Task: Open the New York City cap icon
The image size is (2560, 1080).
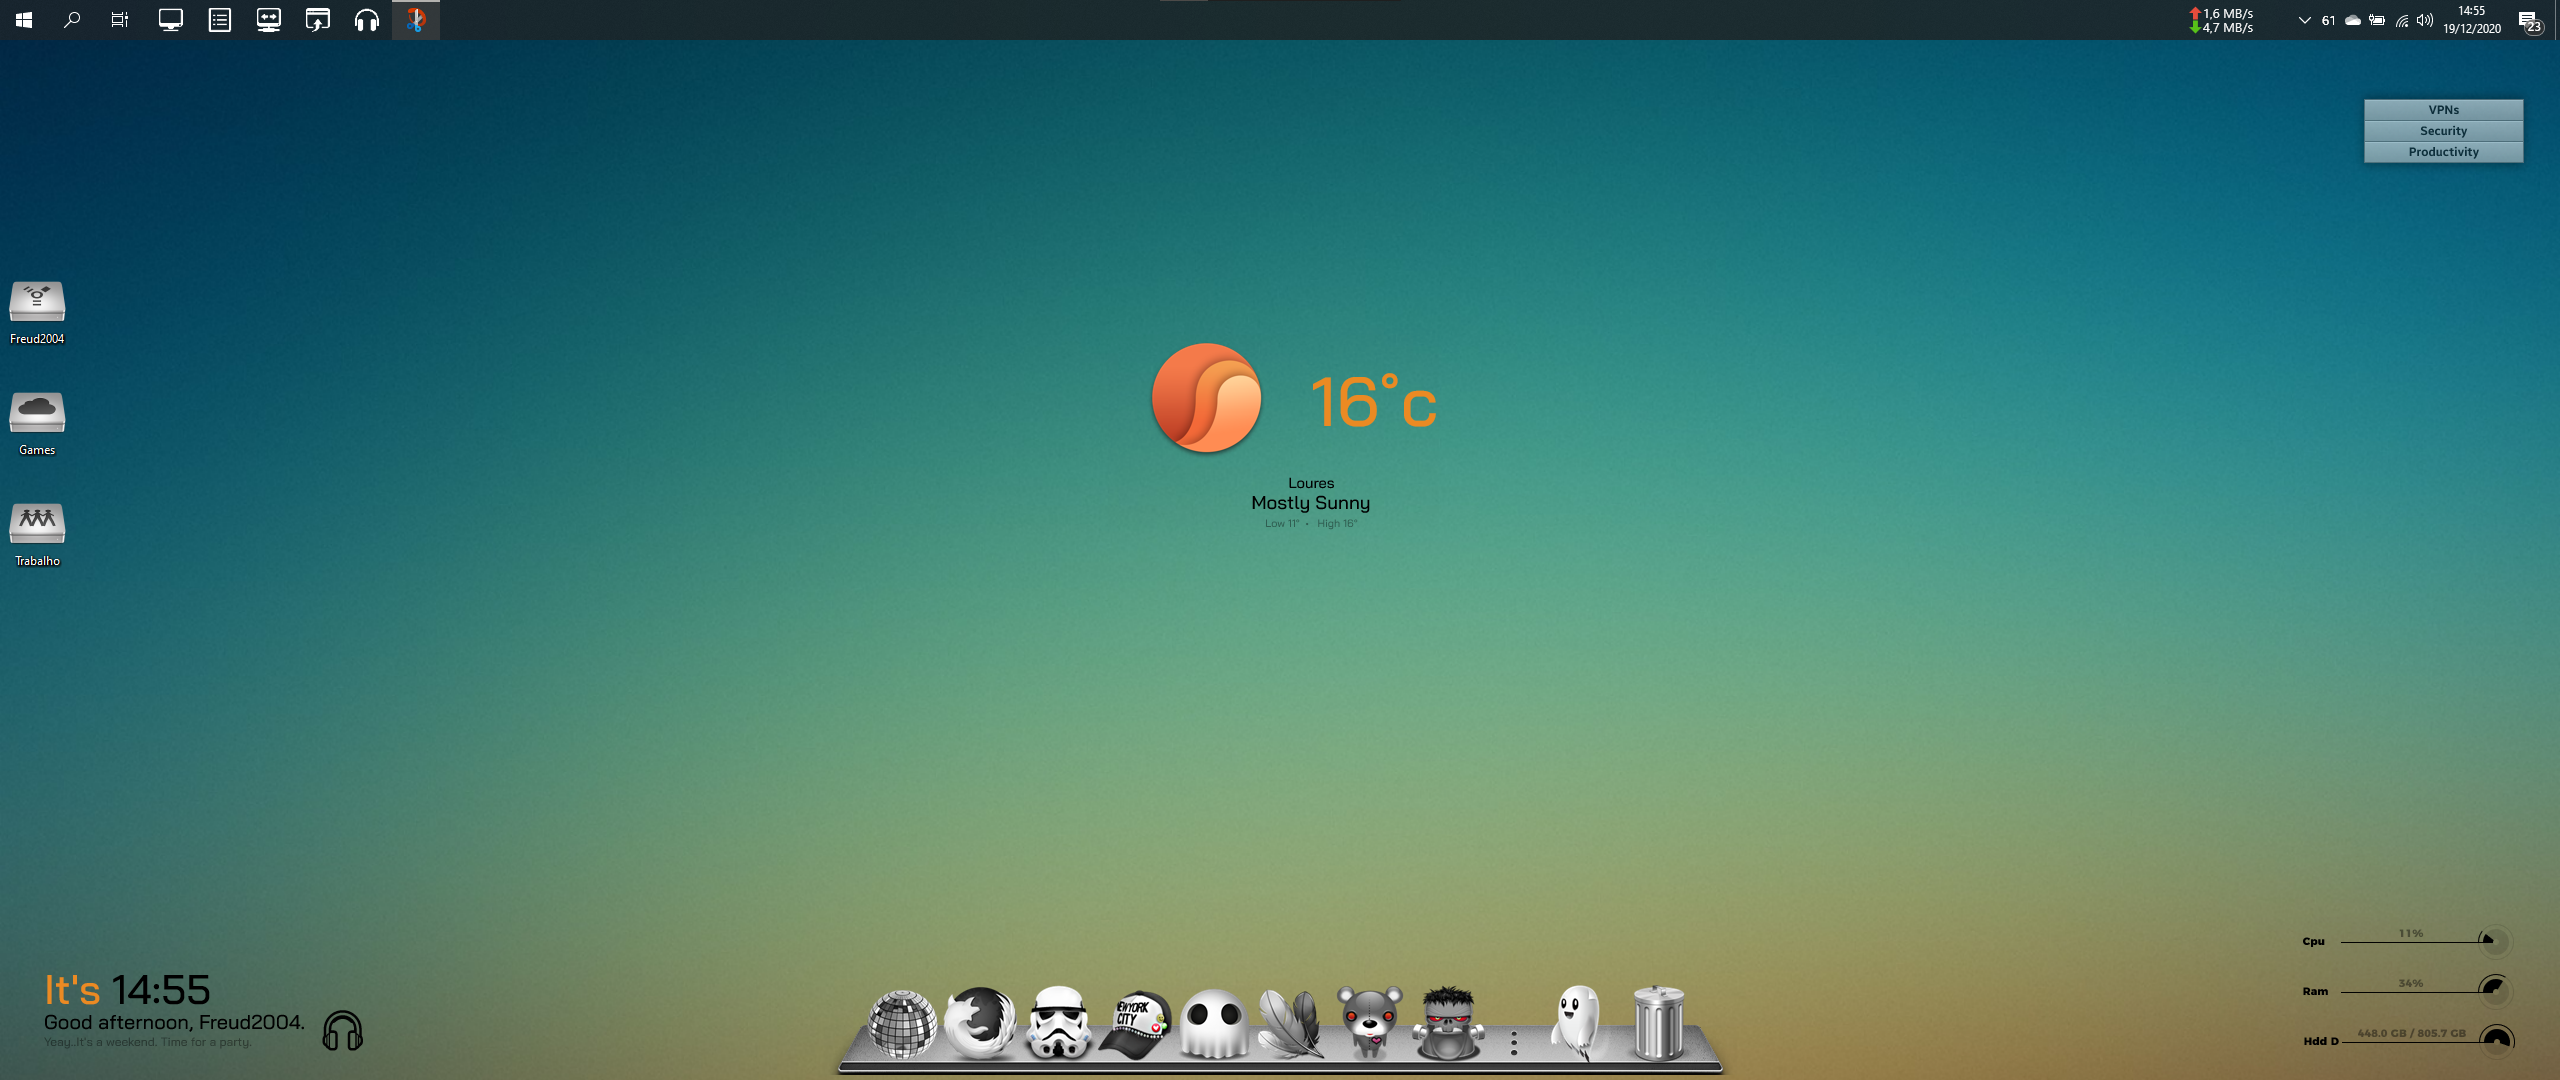Action: (x=1136, y=1023)
